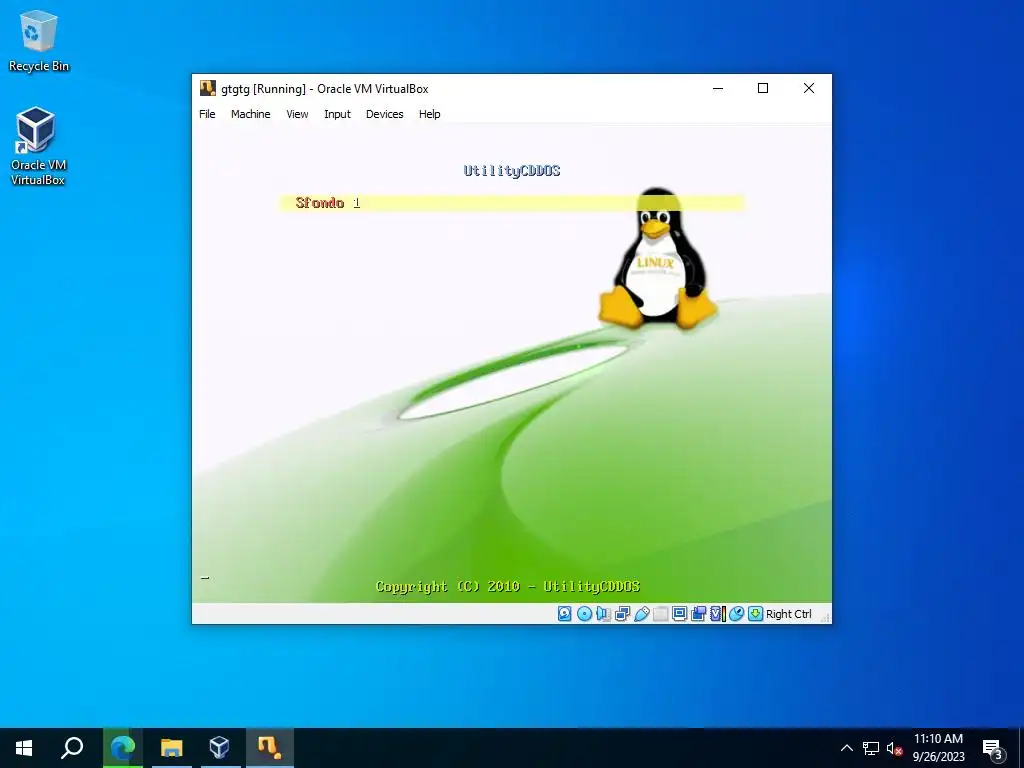Click the audio status icon
The height and width of the screenshot is (768, 1024).
coord(603,614)
